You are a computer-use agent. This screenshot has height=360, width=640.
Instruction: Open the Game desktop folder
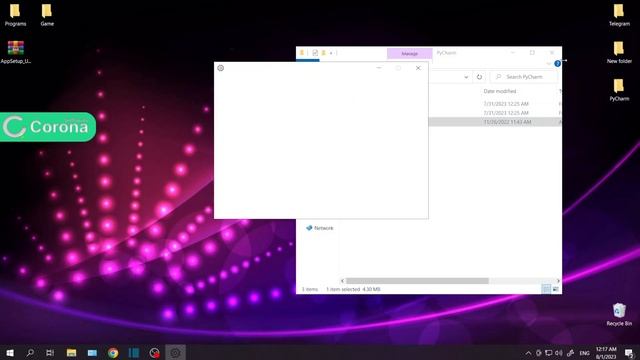pyautogui.click(x=47, y=15)
